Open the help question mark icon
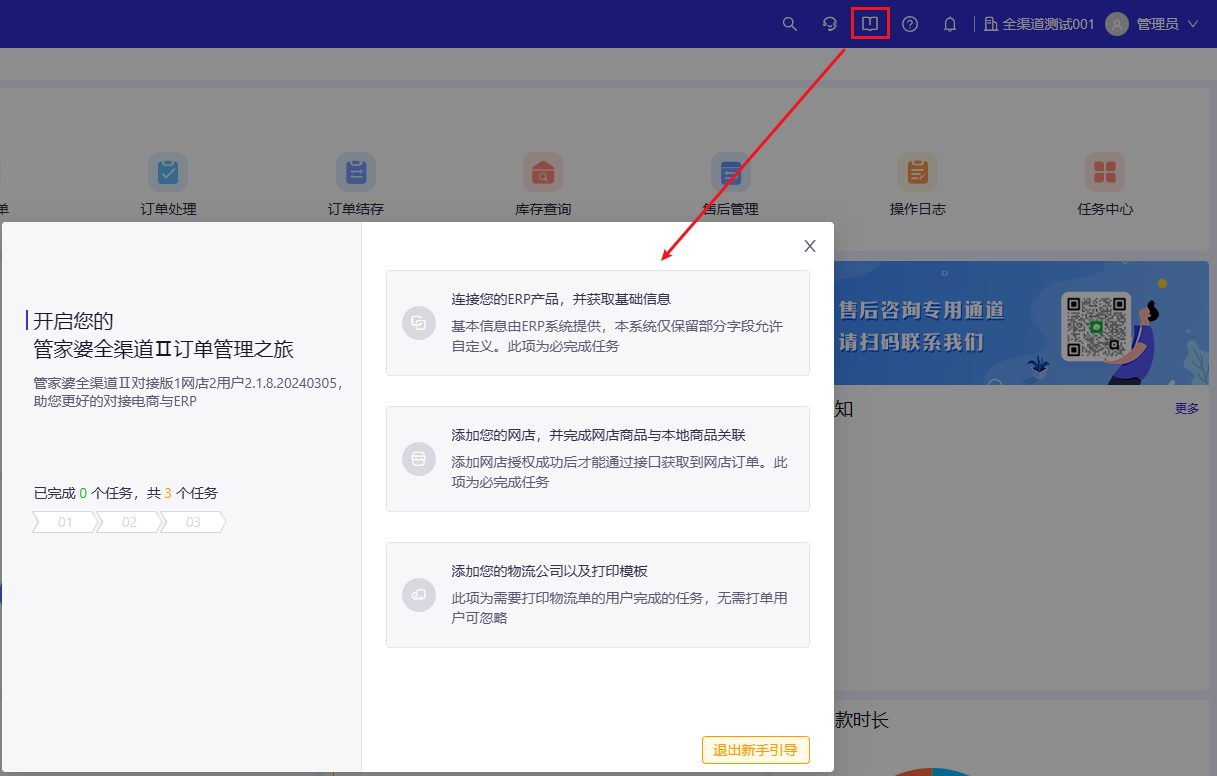 coord(910,24)
